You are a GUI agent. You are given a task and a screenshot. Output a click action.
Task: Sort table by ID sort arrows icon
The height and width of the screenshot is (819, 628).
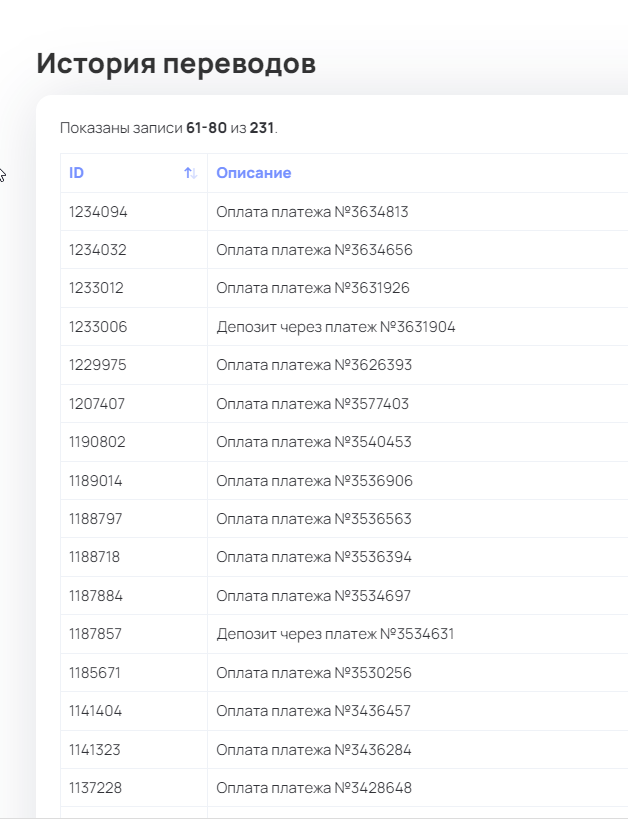(x=190, y=173)
